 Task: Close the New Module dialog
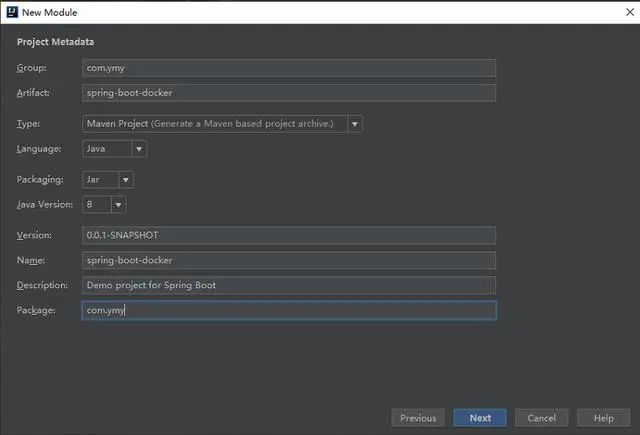(630, 12)
